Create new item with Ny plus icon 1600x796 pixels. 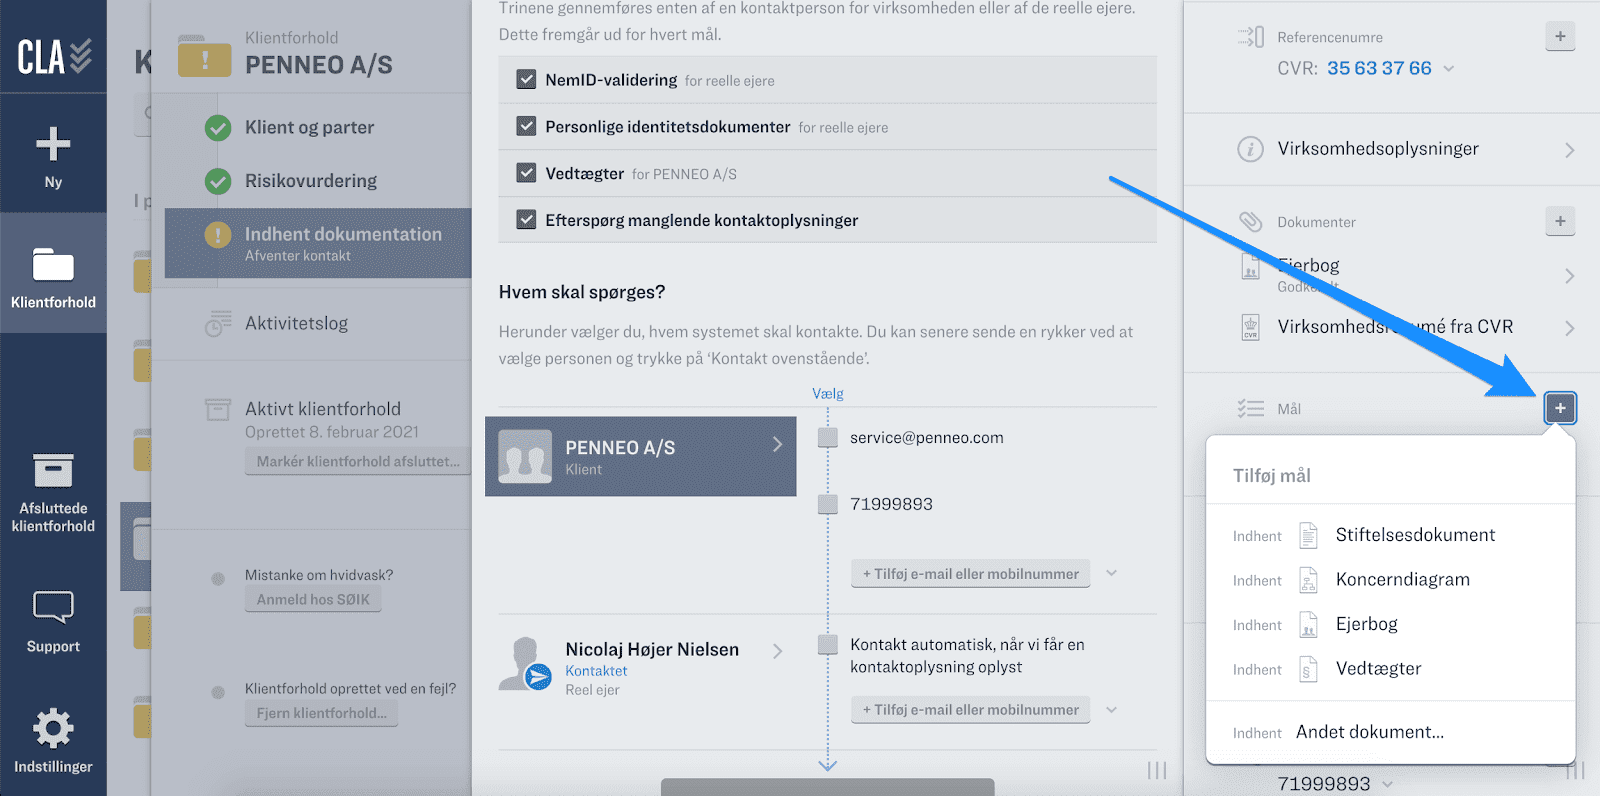pos(53,144)
